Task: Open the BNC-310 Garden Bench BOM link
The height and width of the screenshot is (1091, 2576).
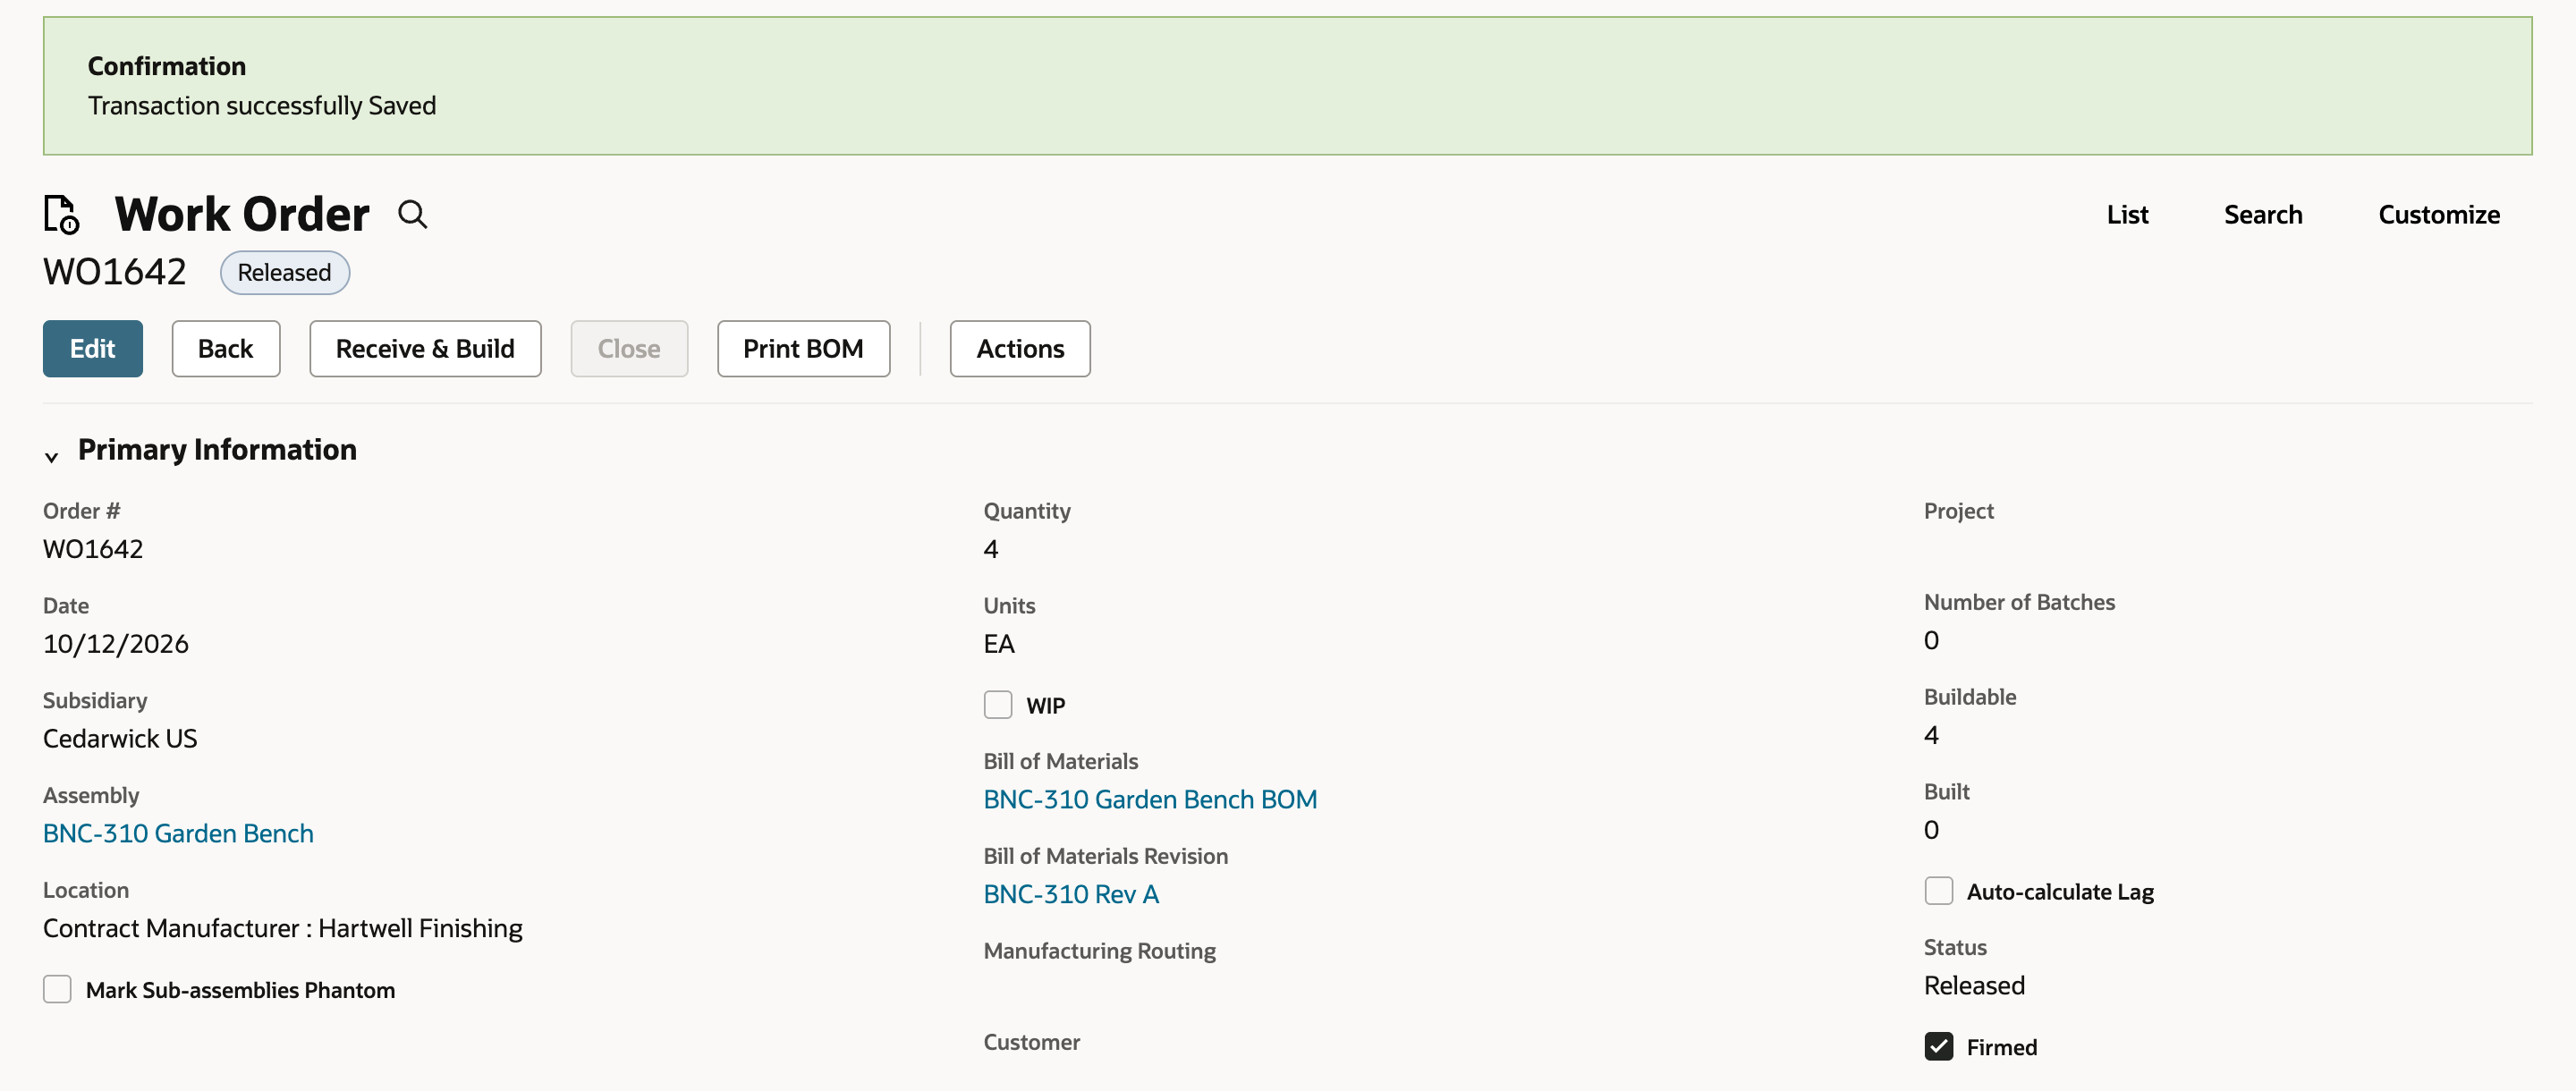Action: click(1150, 799)
